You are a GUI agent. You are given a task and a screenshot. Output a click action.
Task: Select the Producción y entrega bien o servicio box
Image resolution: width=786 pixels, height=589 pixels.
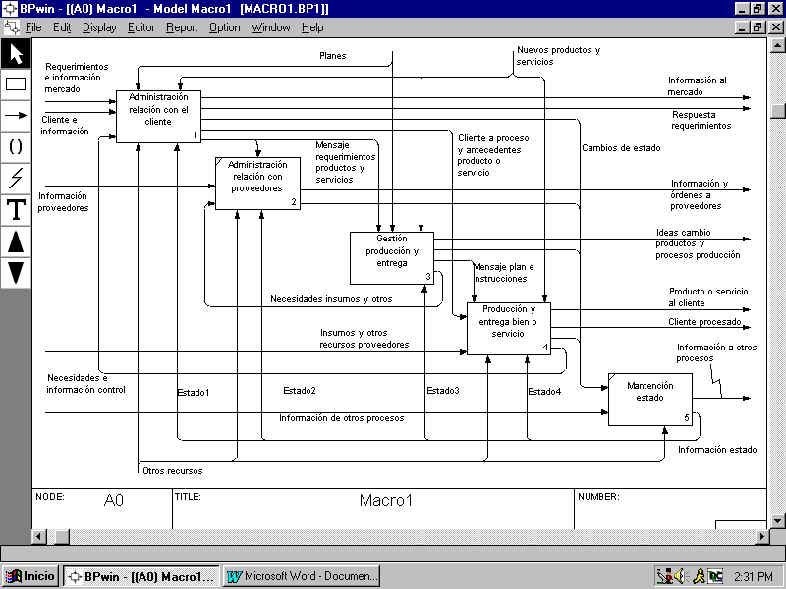click(508, 328)
